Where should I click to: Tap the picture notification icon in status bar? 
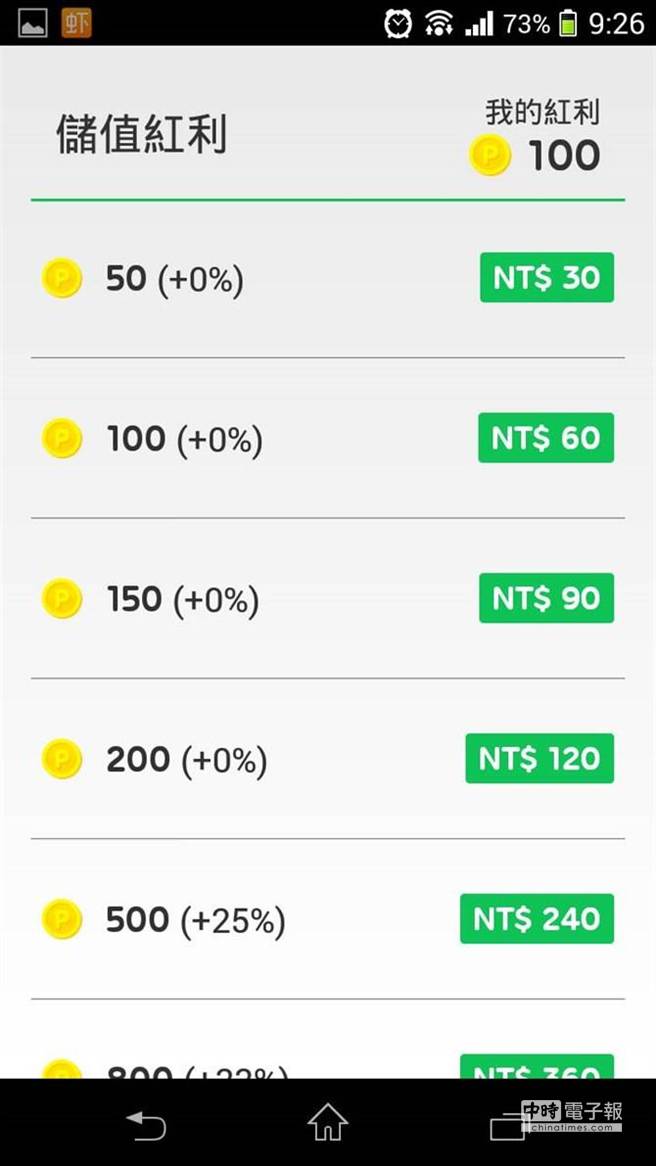32,22
